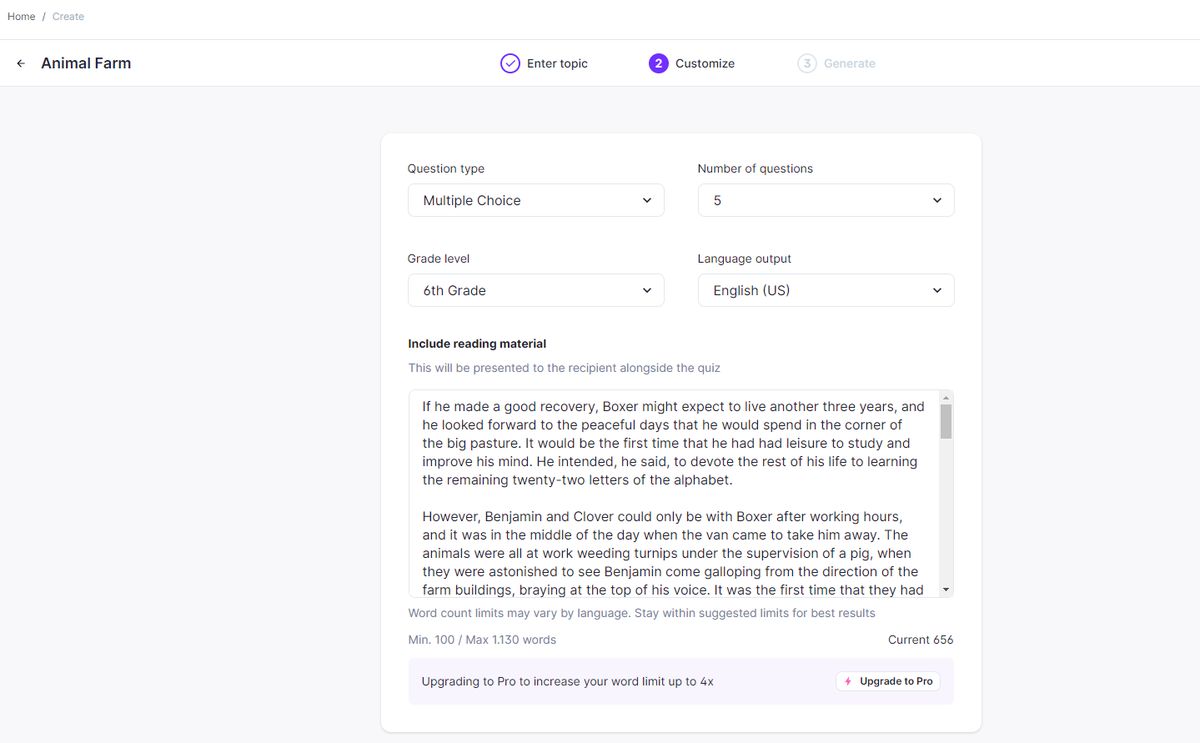Viewport: 1200px width, 743px height.
Task: Click the purple number 2 step circle
Action: click(x=658, y=63)
